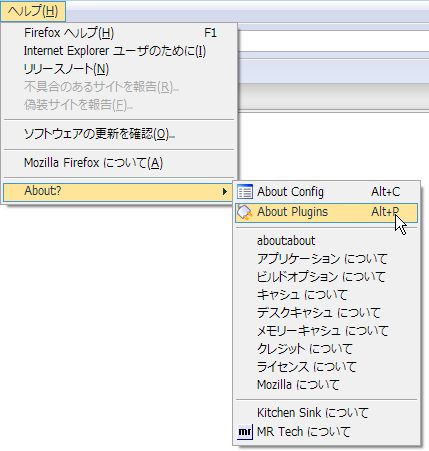Screen dimensions: 429x451
Task: Open リリースノート(N) menu entry
Action: (119, 69)
